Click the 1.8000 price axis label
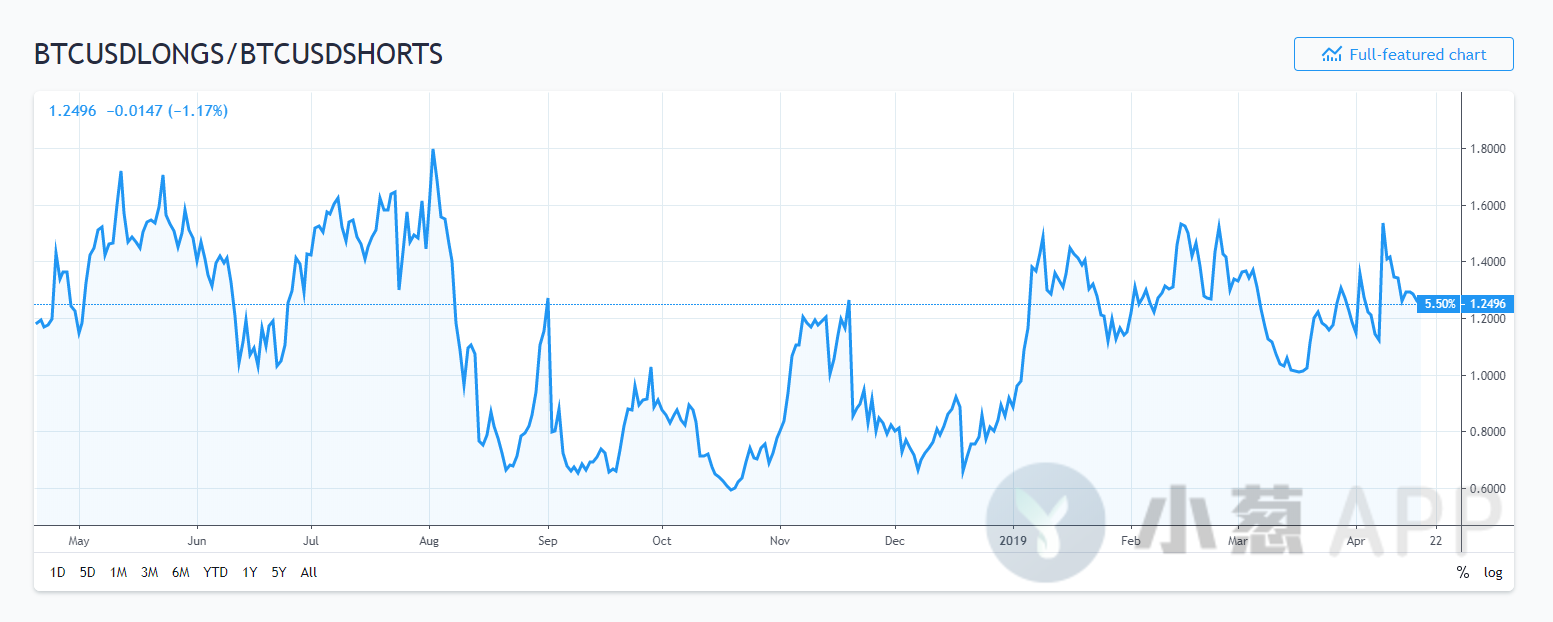1553x622 pixels. 1487,149
